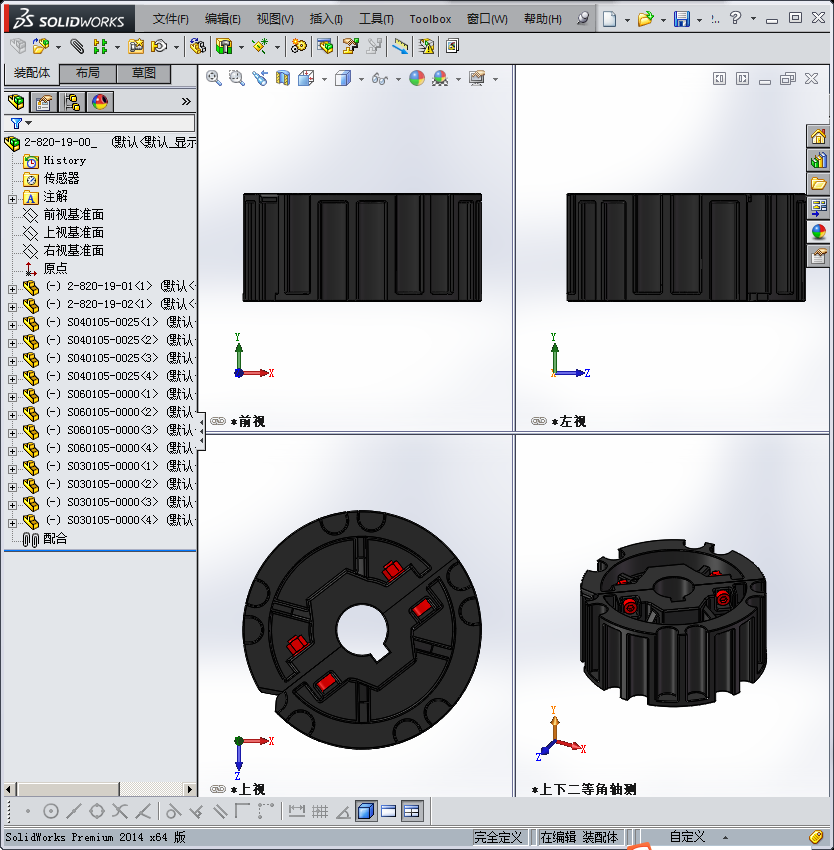Open SolidWorks Resources home icon in task pane
This screenshot has height=850, width=834.
(819, 136)
